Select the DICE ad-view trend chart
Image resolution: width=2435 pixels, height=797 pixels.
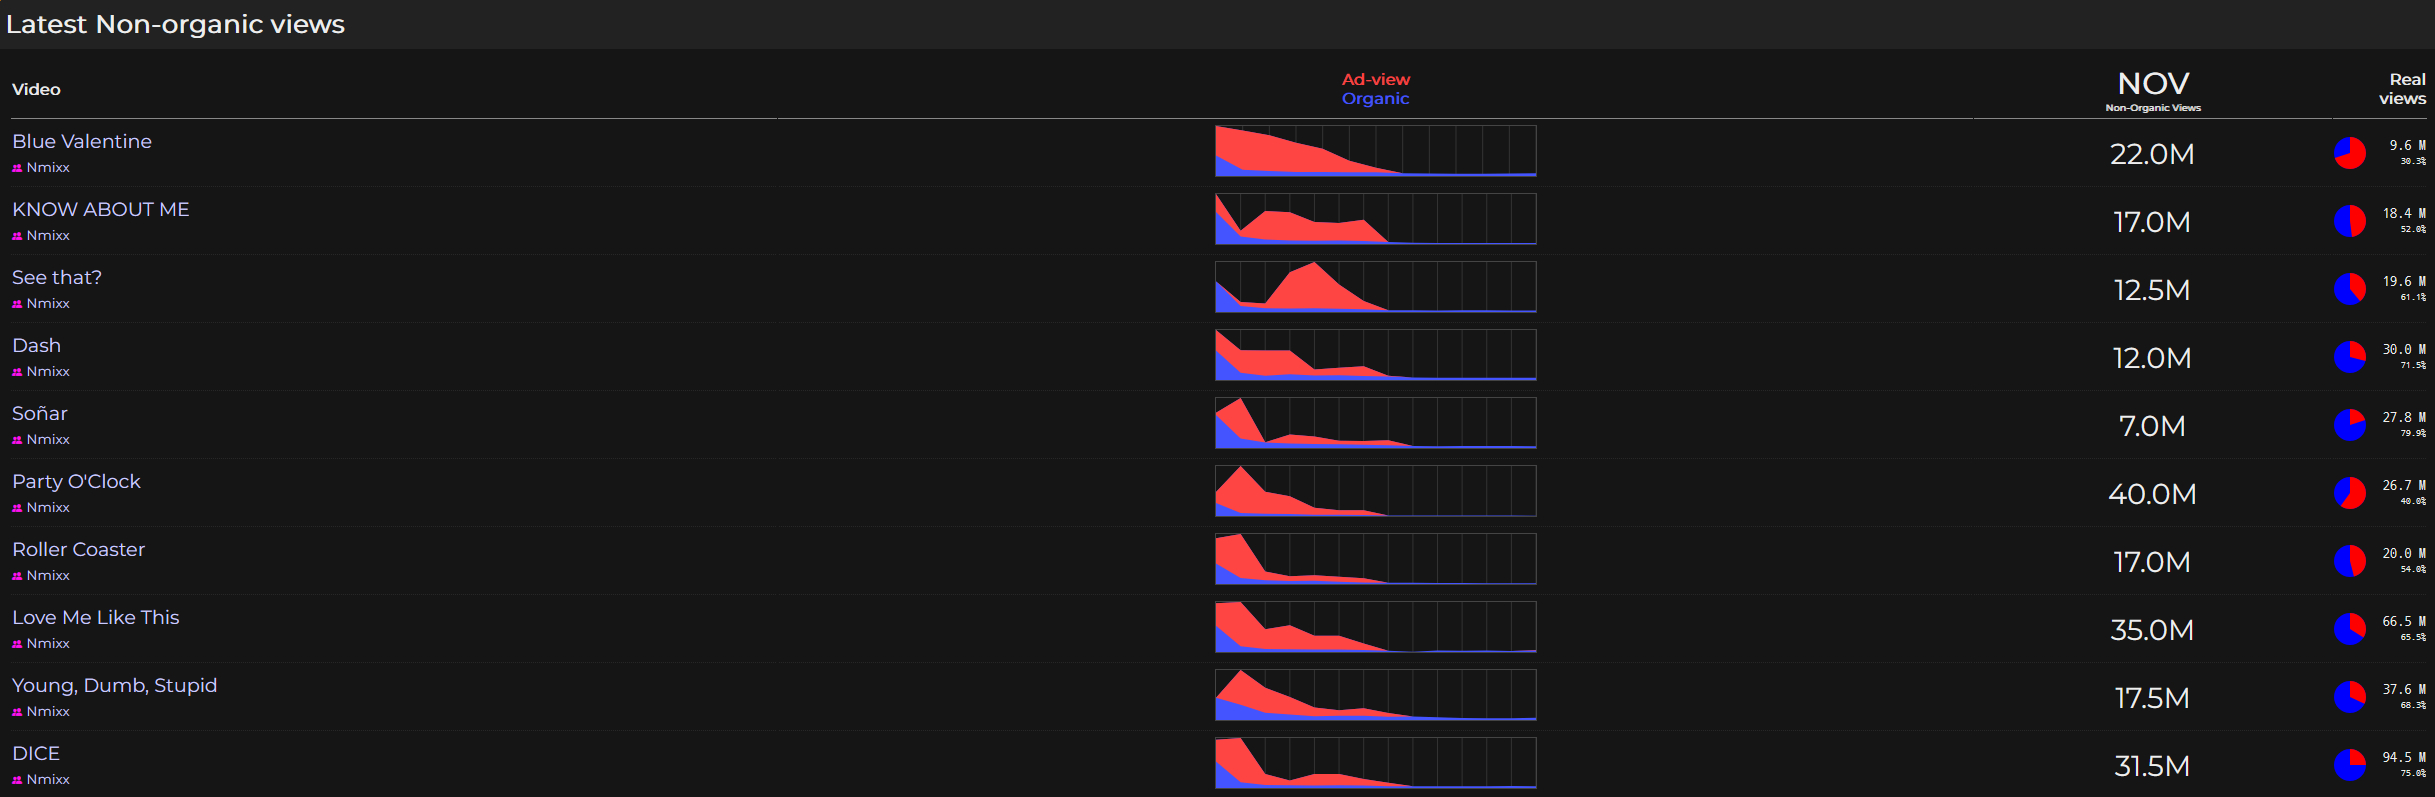(1376, 763)
